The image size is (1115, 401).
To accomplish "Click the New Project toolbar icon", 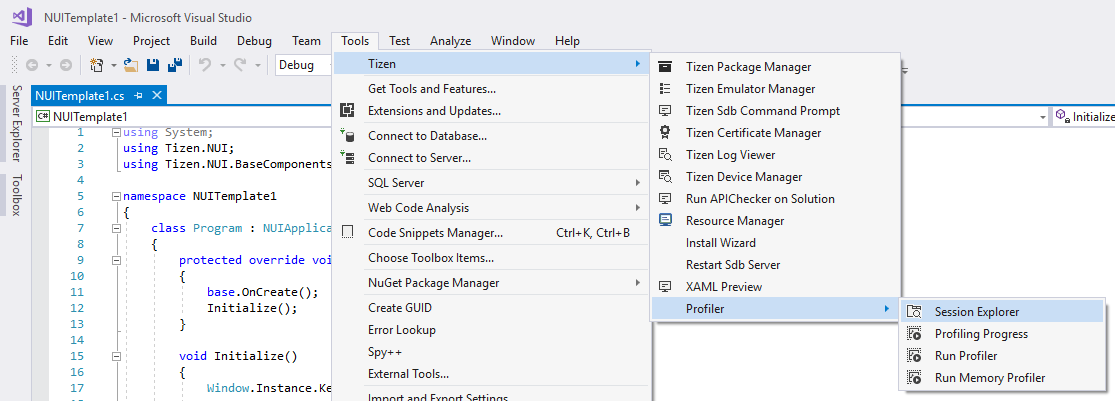I will click(x=97, y=65).
